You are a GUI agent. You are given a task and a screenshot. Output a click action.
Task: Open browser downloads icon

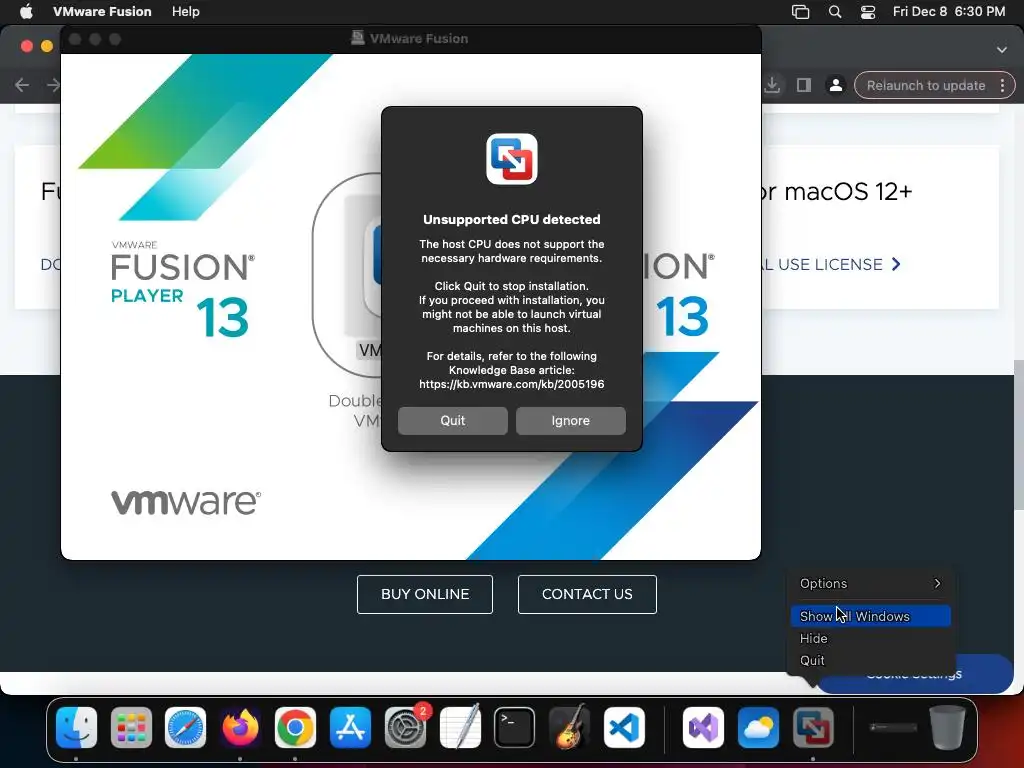click(x=772, y=85)
